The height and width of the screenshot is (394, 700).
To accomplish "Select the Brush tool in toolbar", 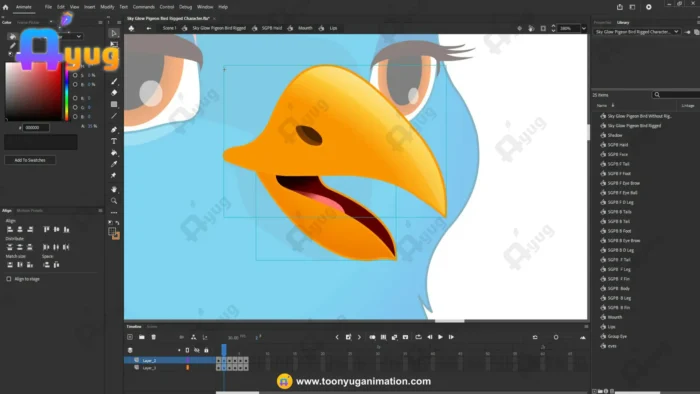I will point(114,81).
